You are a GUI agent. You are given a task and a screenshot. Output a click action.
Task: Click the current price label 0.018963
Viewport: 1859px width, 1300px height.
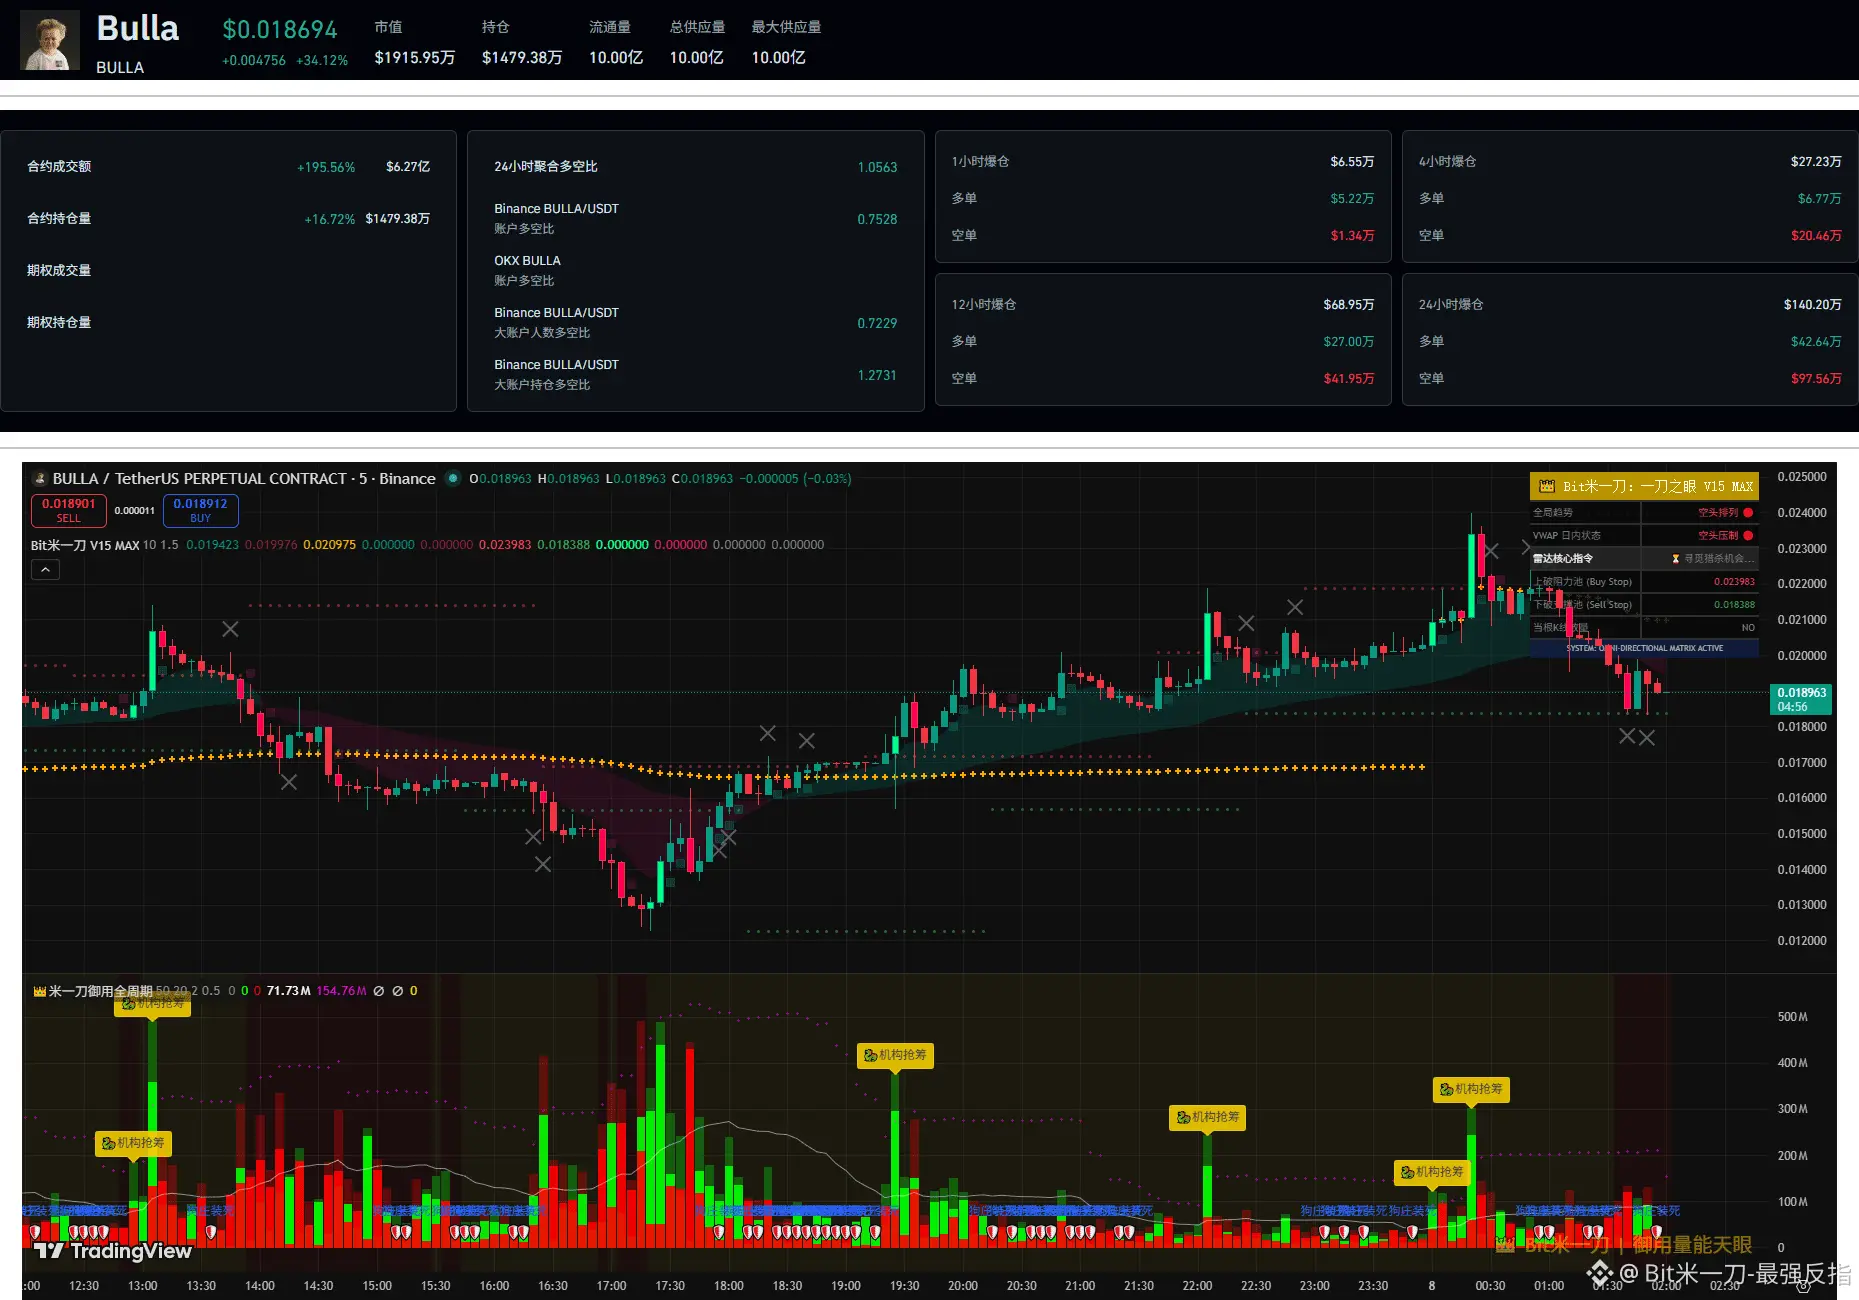1802,699
